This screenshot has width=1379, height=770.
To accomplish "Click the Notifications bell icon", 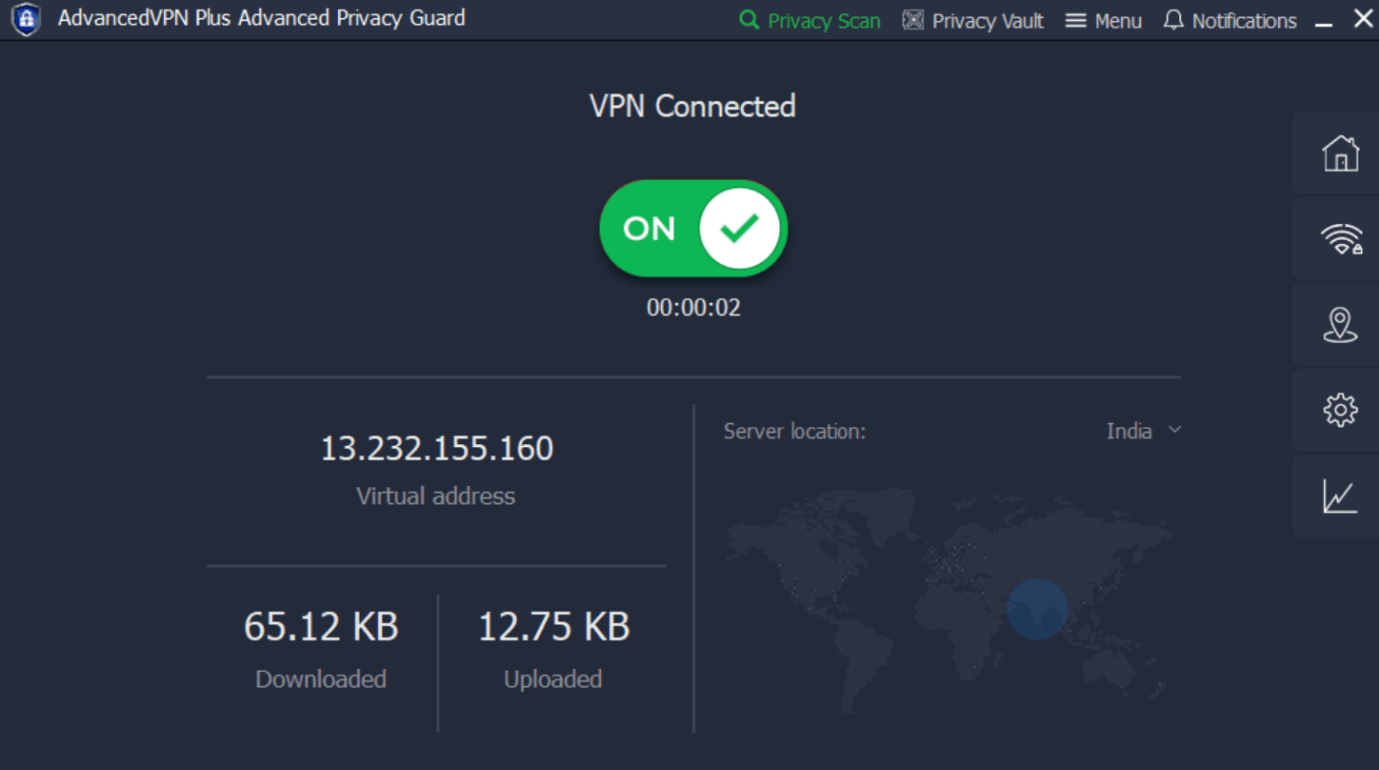I will point(1173,20).
